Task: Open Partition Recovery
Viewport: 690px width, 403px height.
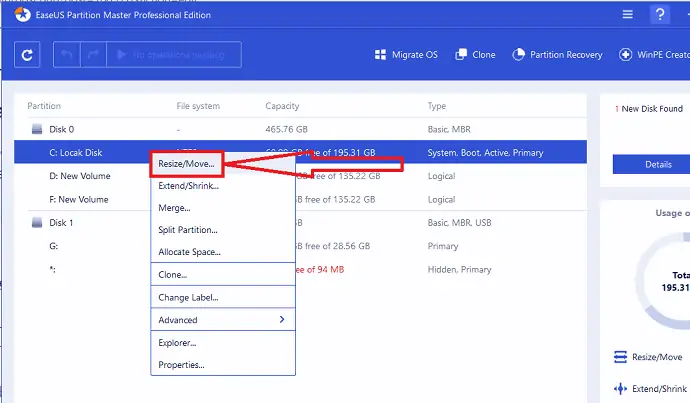Action: pos(557,55)
